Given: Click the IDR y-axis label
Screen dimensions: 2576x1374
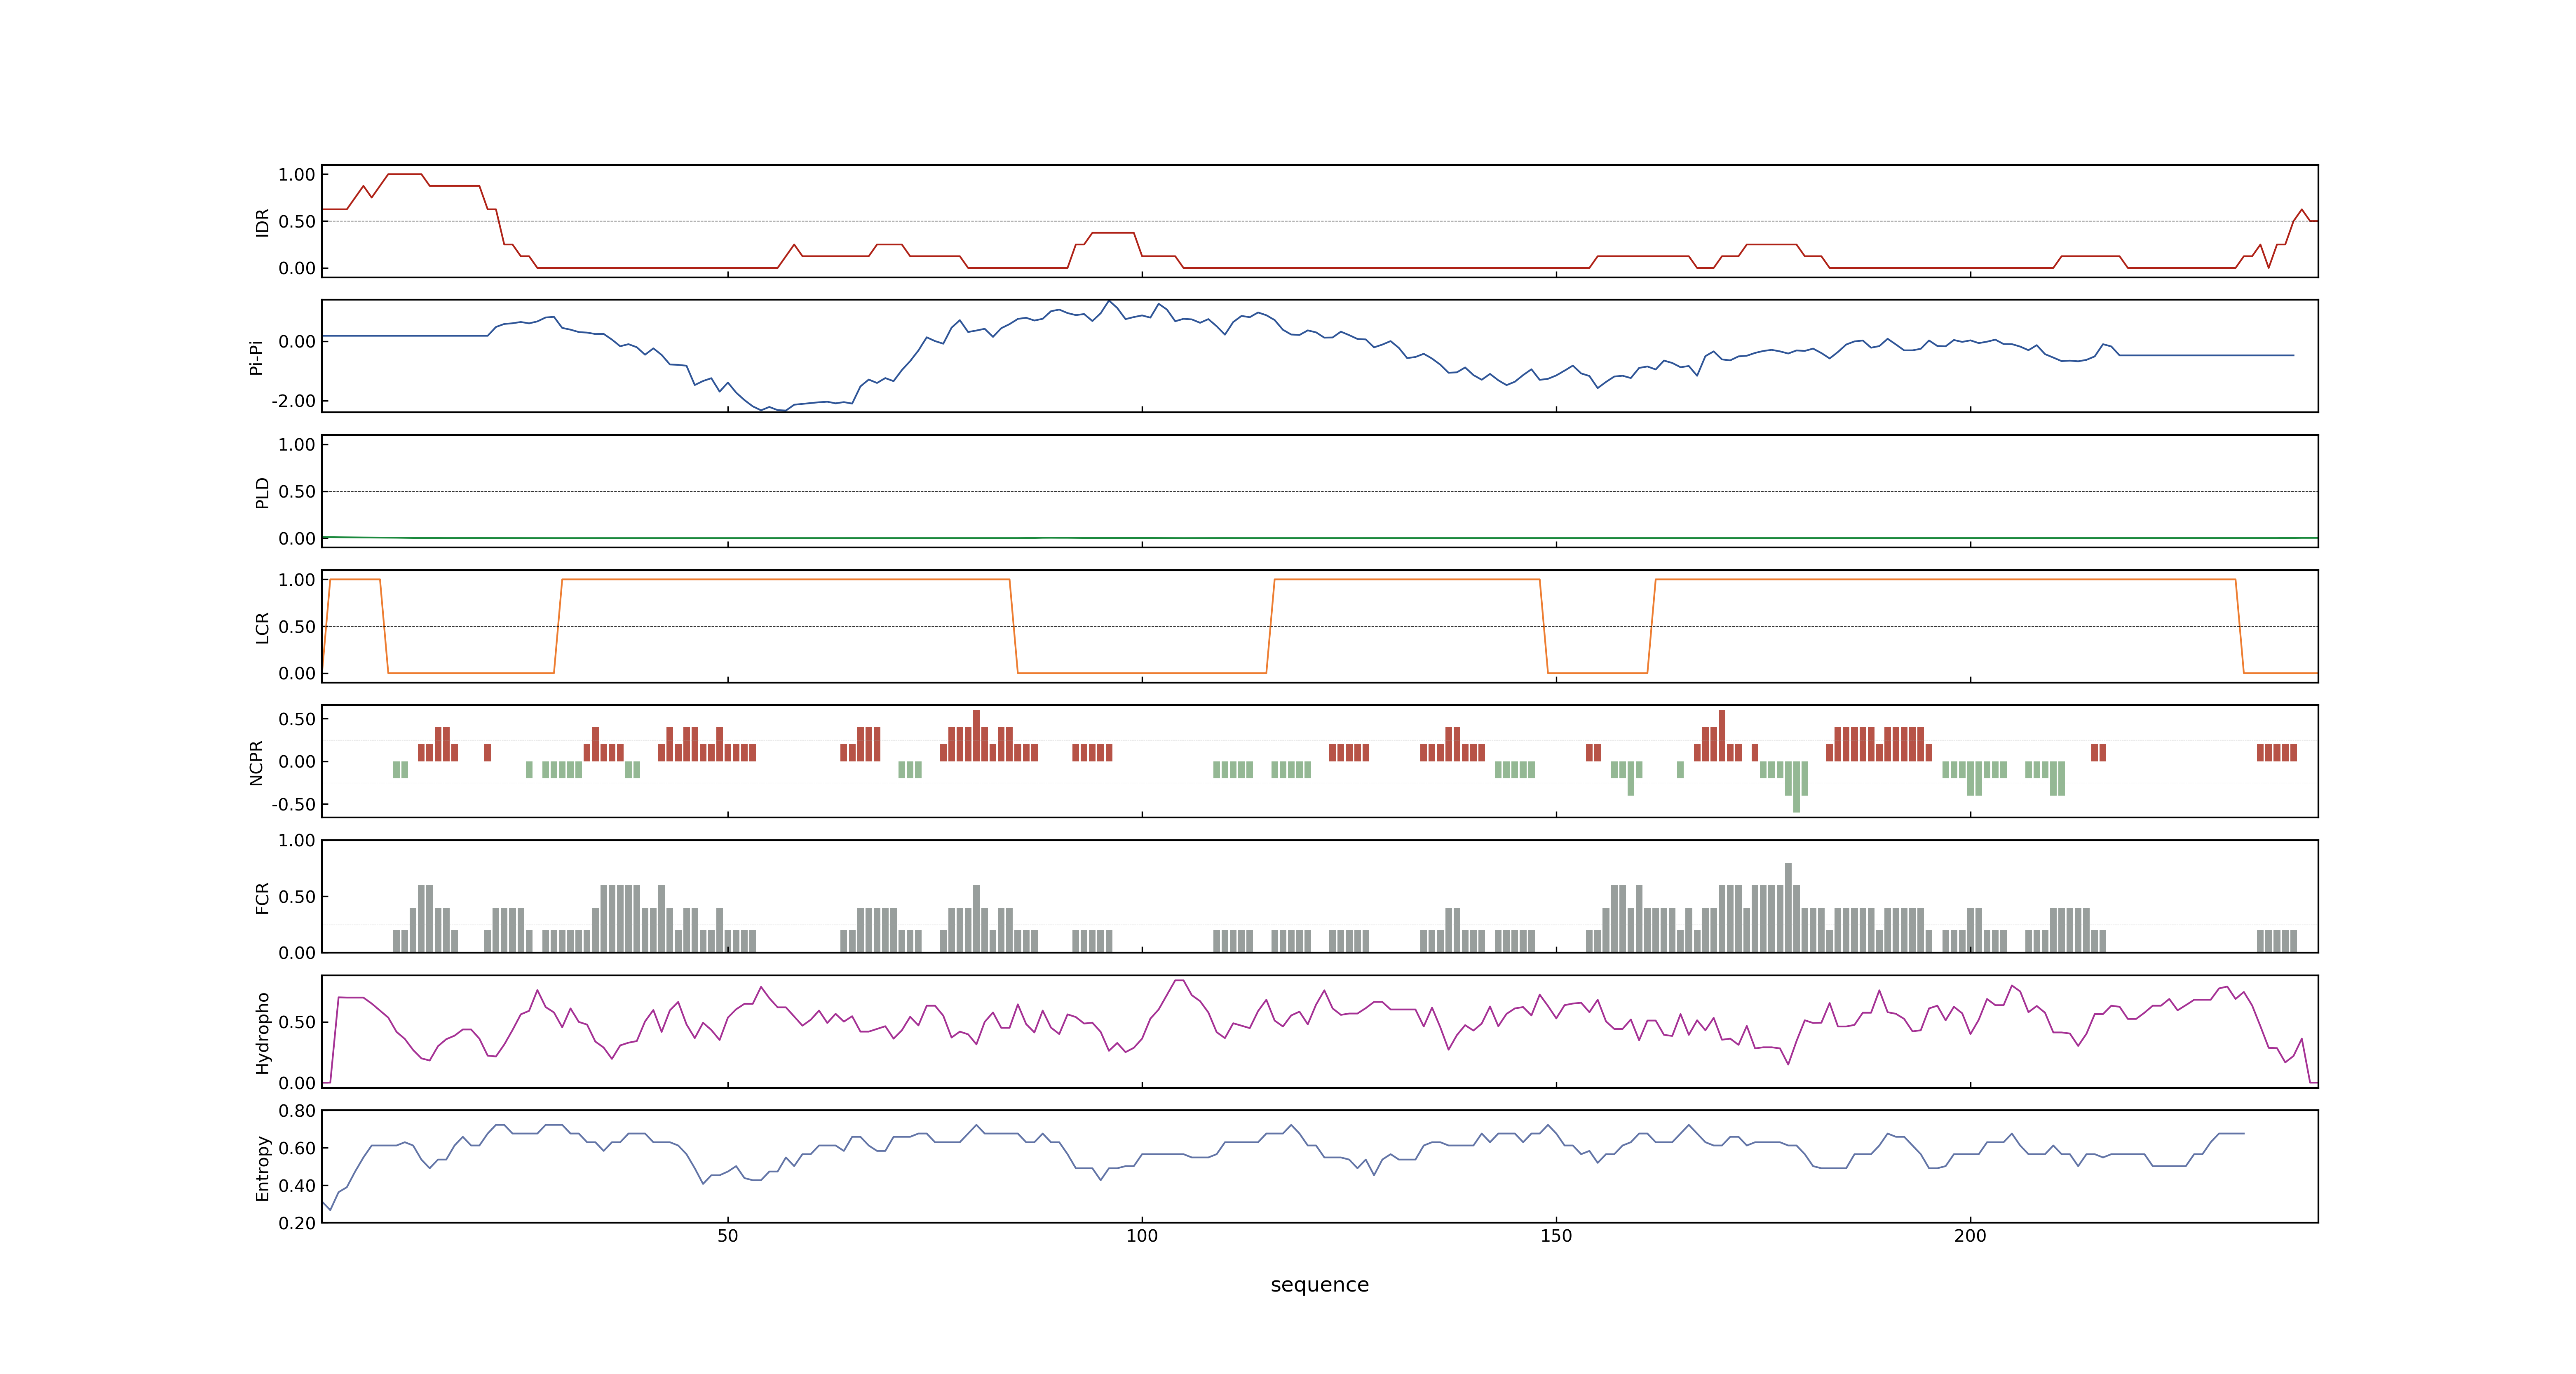Looking at the screenshot, I should (262, 222).
